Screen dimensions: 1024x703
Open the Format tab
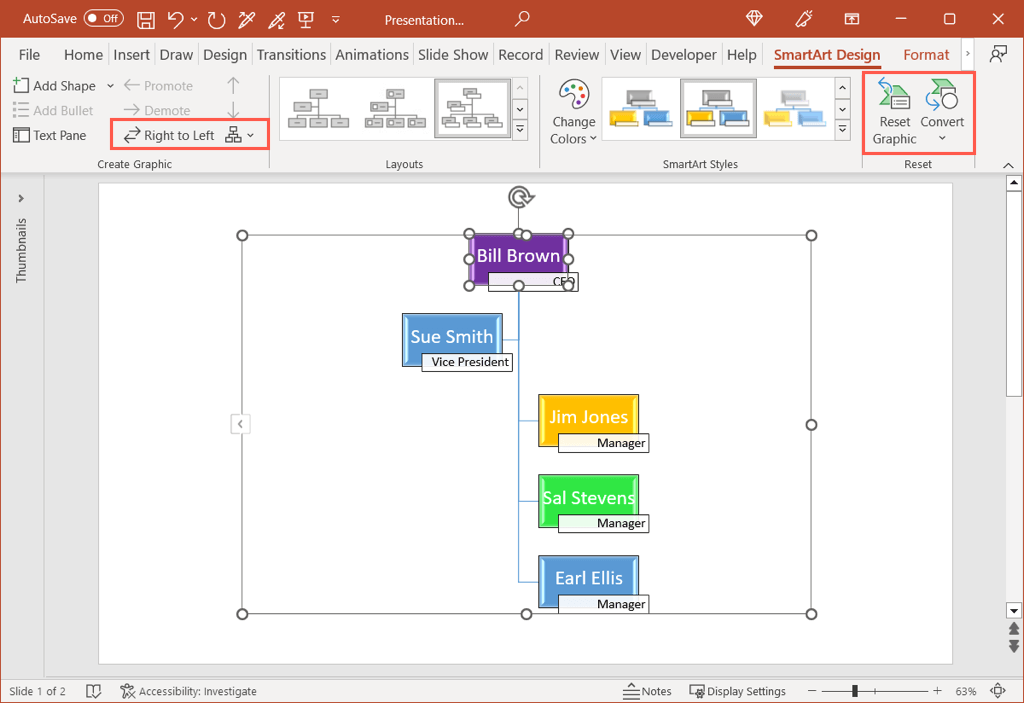click(926, 55)
